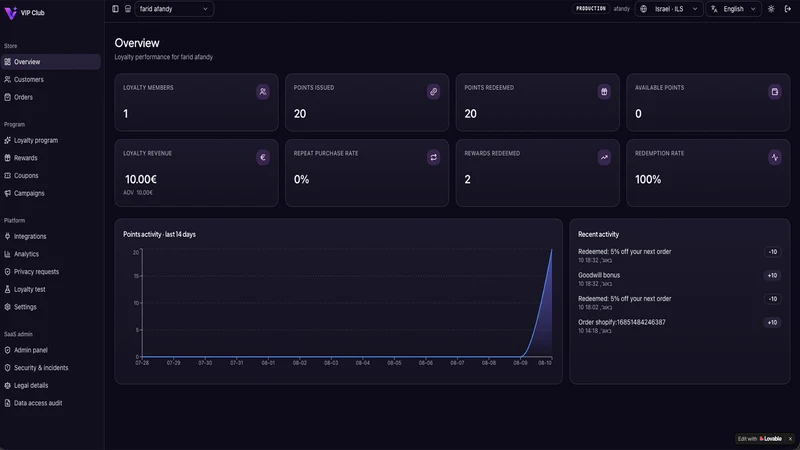Click the Rewards gift icon in sidebar
The height and width of the screenshot is (450, 800).
tap(7, 158)
